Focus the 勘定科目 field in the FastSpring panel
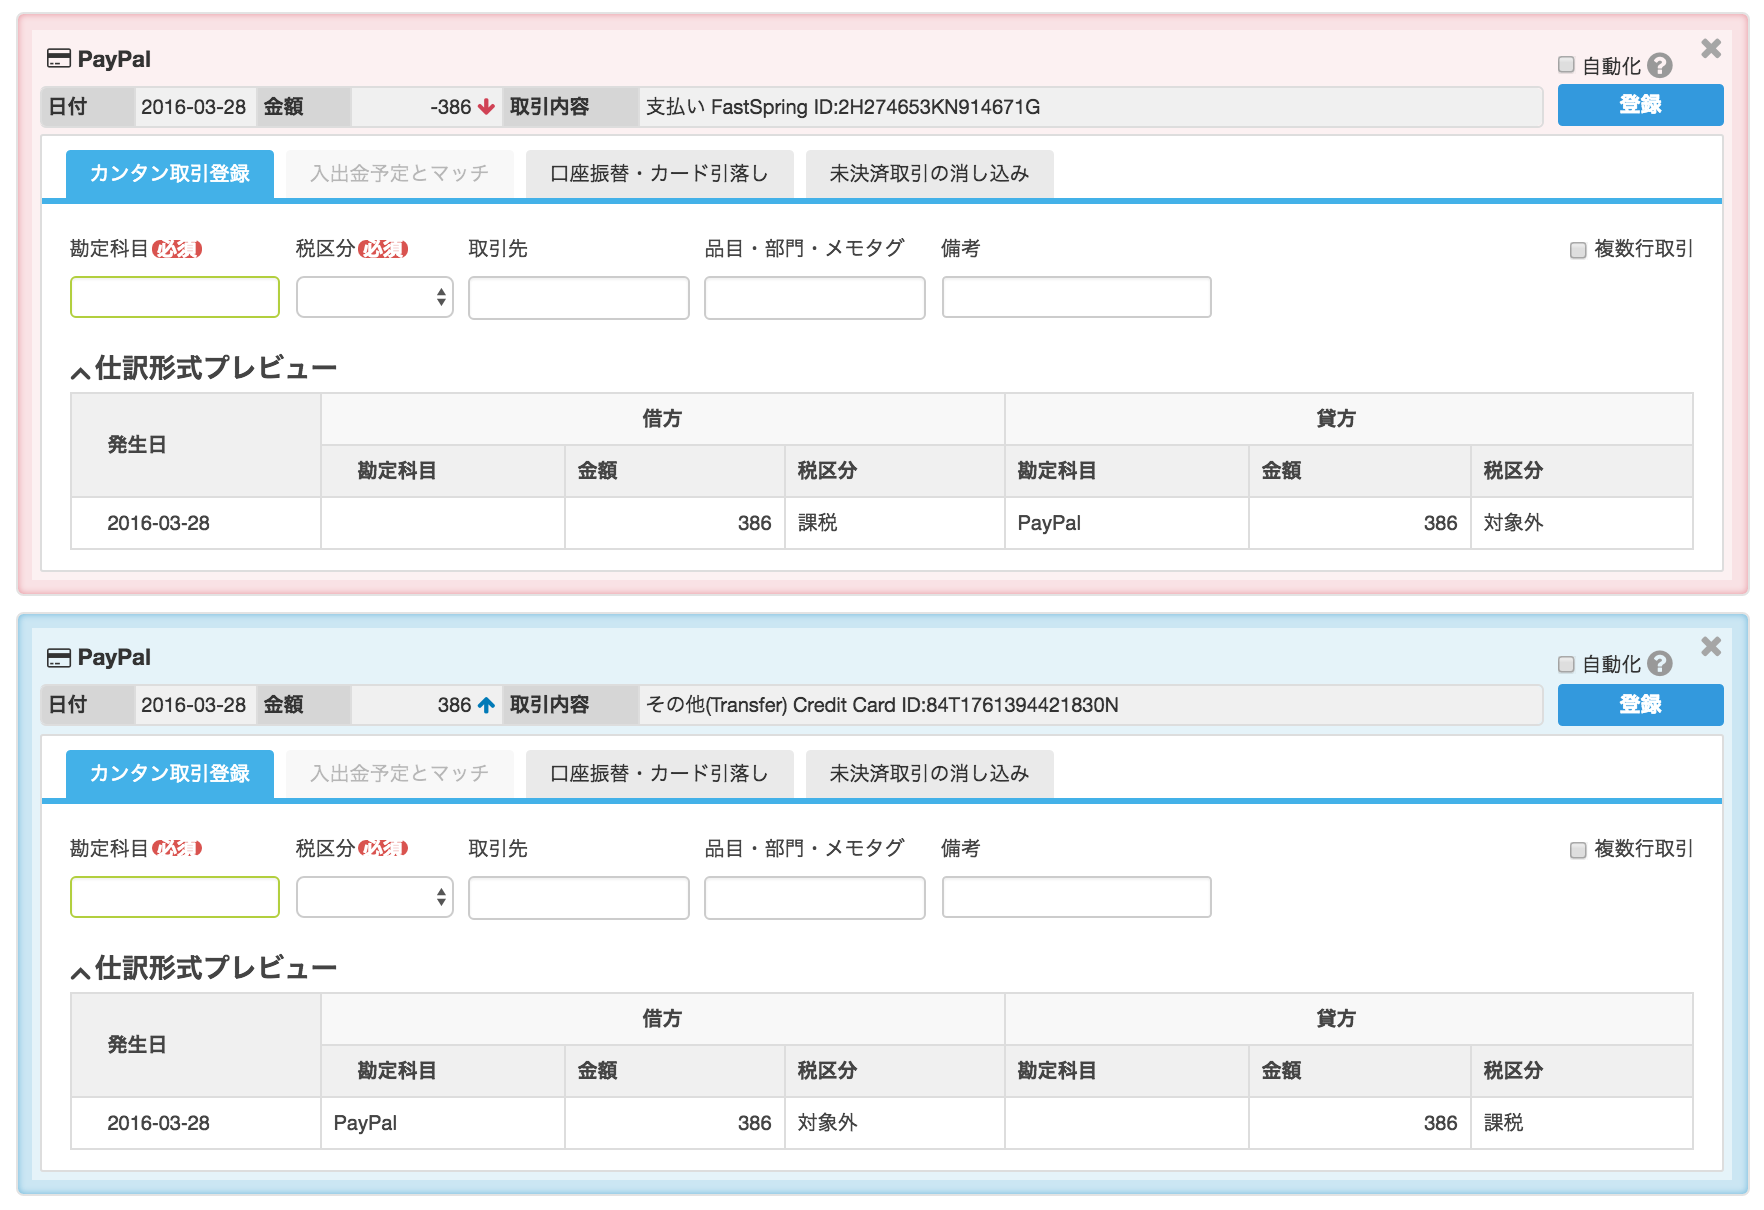The width and height of the screenshot is (1764, 1210). pos(175,297)
